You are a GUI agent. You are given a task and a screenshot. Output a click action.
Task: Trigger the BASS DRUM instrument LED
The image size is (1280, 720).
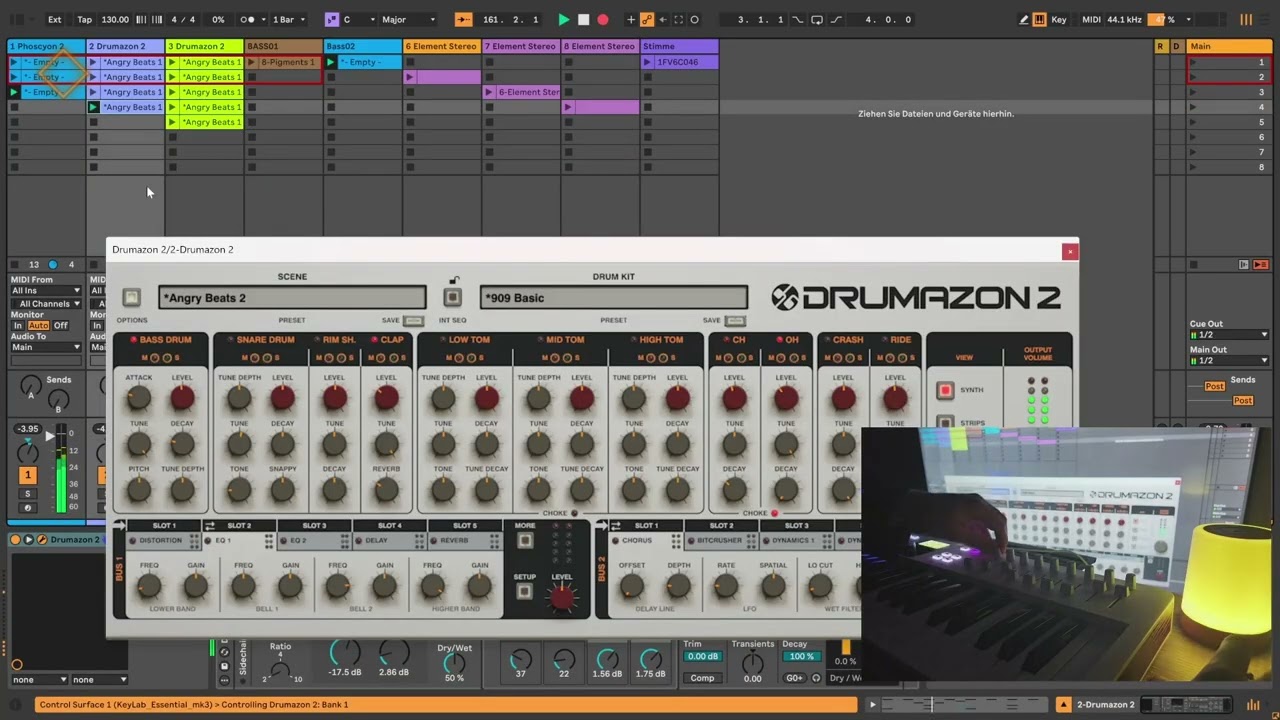[133, 340]
